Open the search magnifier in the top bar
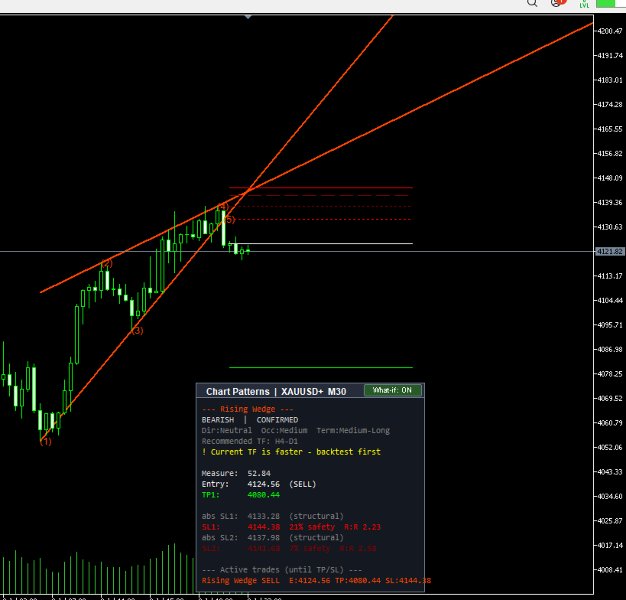The width and height of the screenshot is (626, 600). [x=532, y=3]
